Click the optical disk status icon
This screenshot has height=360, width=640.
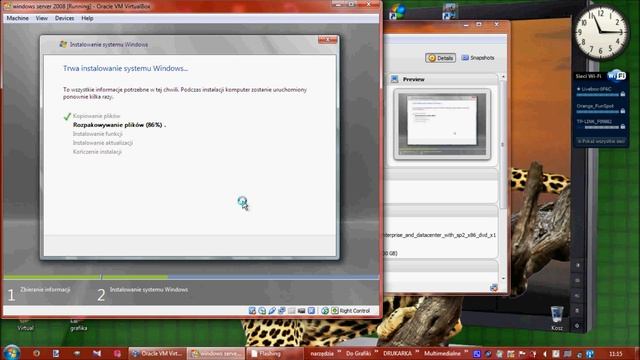click(262, 311)
